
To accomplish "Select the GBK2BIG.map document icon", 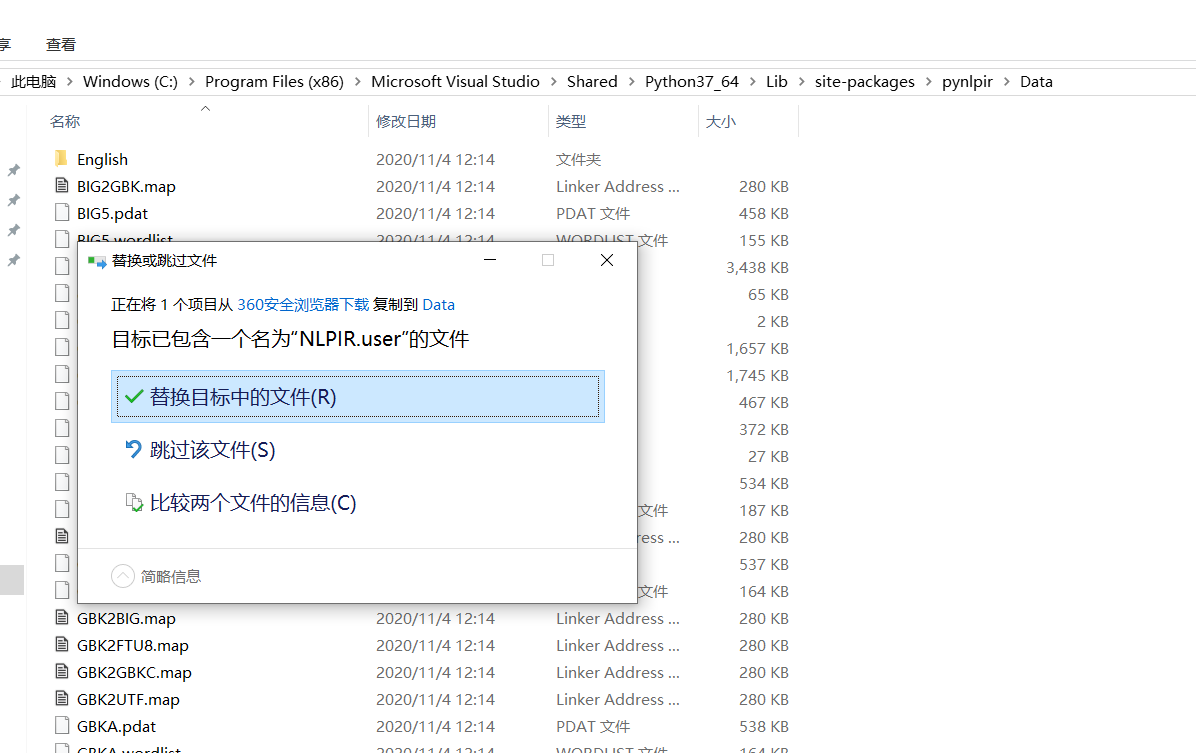I will click(62, 618).
